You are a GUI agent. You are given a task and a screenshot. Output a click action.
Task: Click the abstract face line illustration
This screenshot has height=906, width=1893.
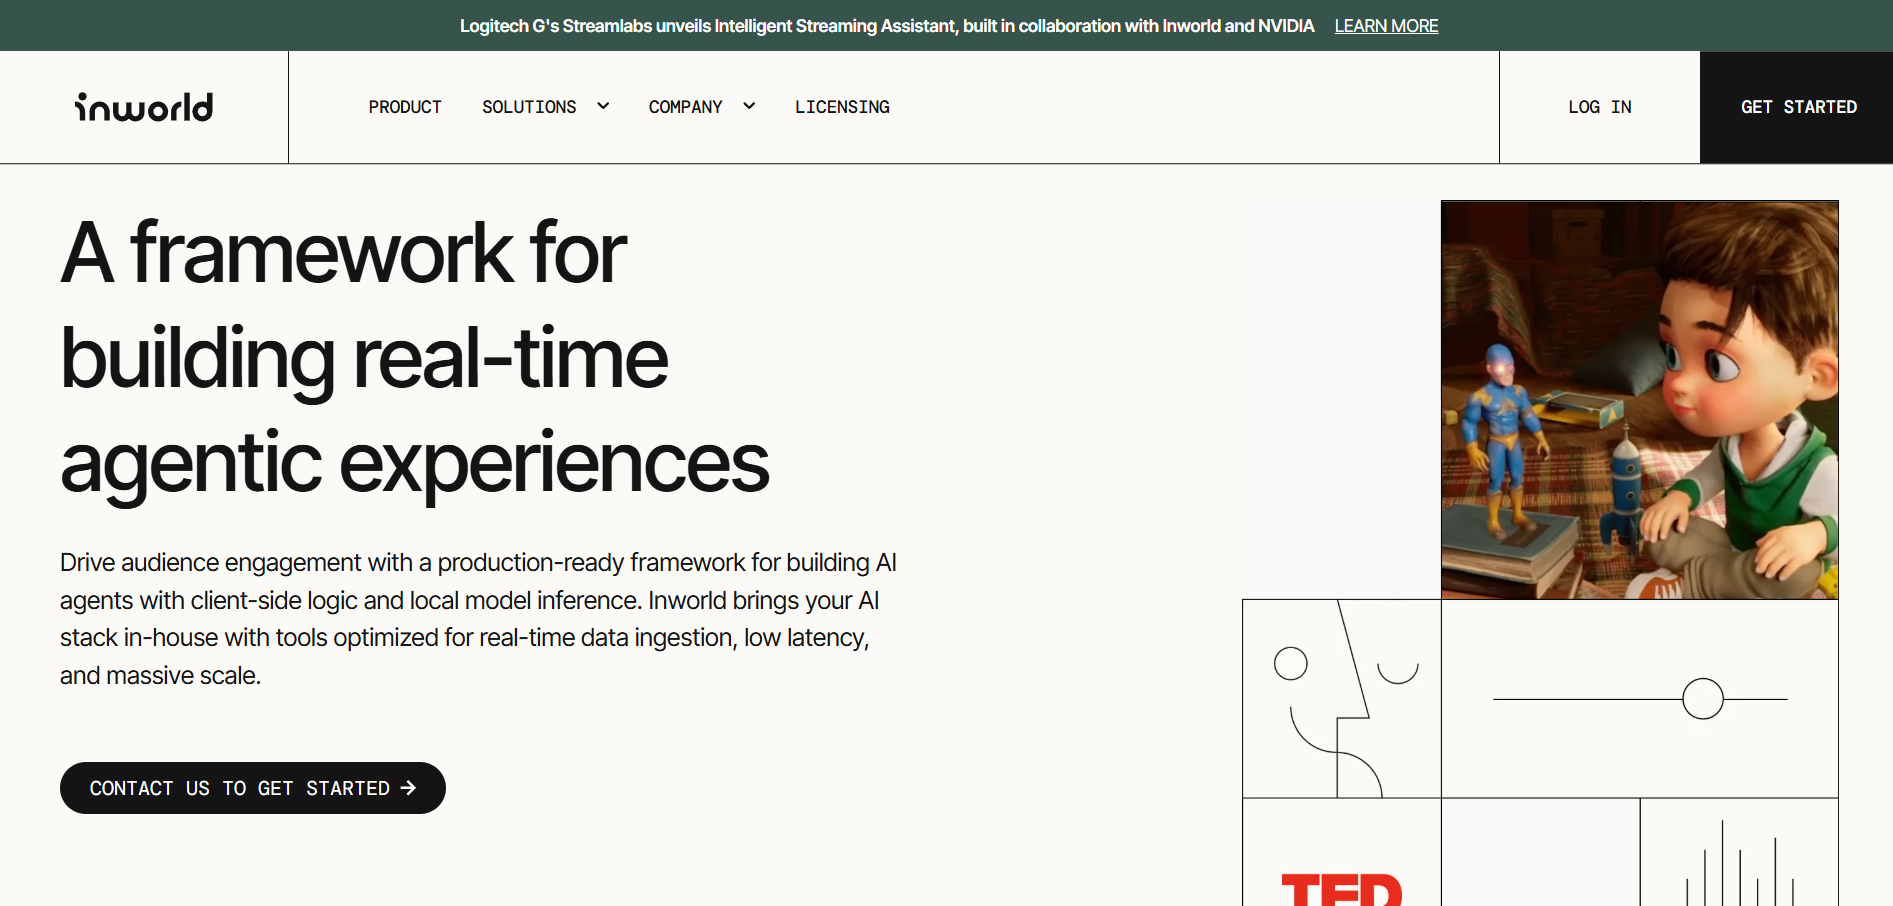click(1341, 699)
